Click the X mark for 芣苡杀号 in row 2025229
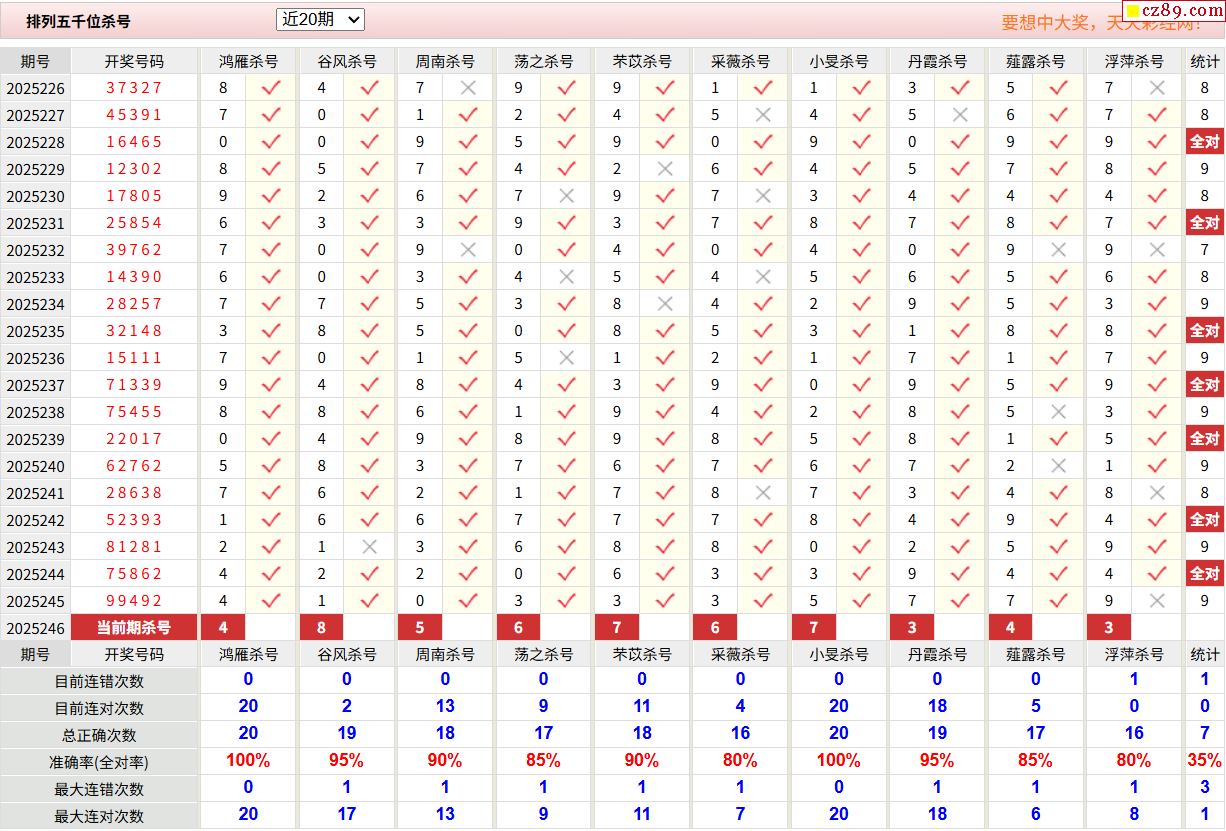 pos(665,169)
